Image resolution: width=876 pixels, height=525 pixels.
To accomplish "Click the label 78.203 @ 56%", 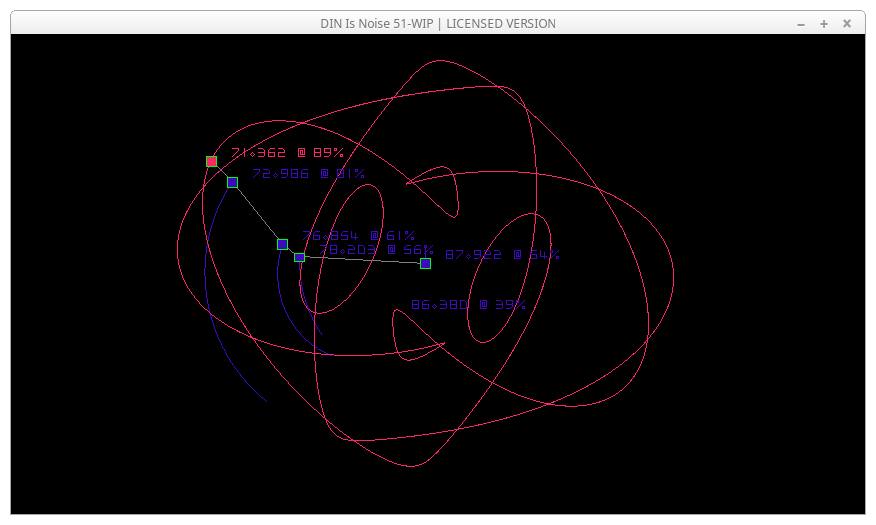I will pyautogui.click(x=377, y=250).
